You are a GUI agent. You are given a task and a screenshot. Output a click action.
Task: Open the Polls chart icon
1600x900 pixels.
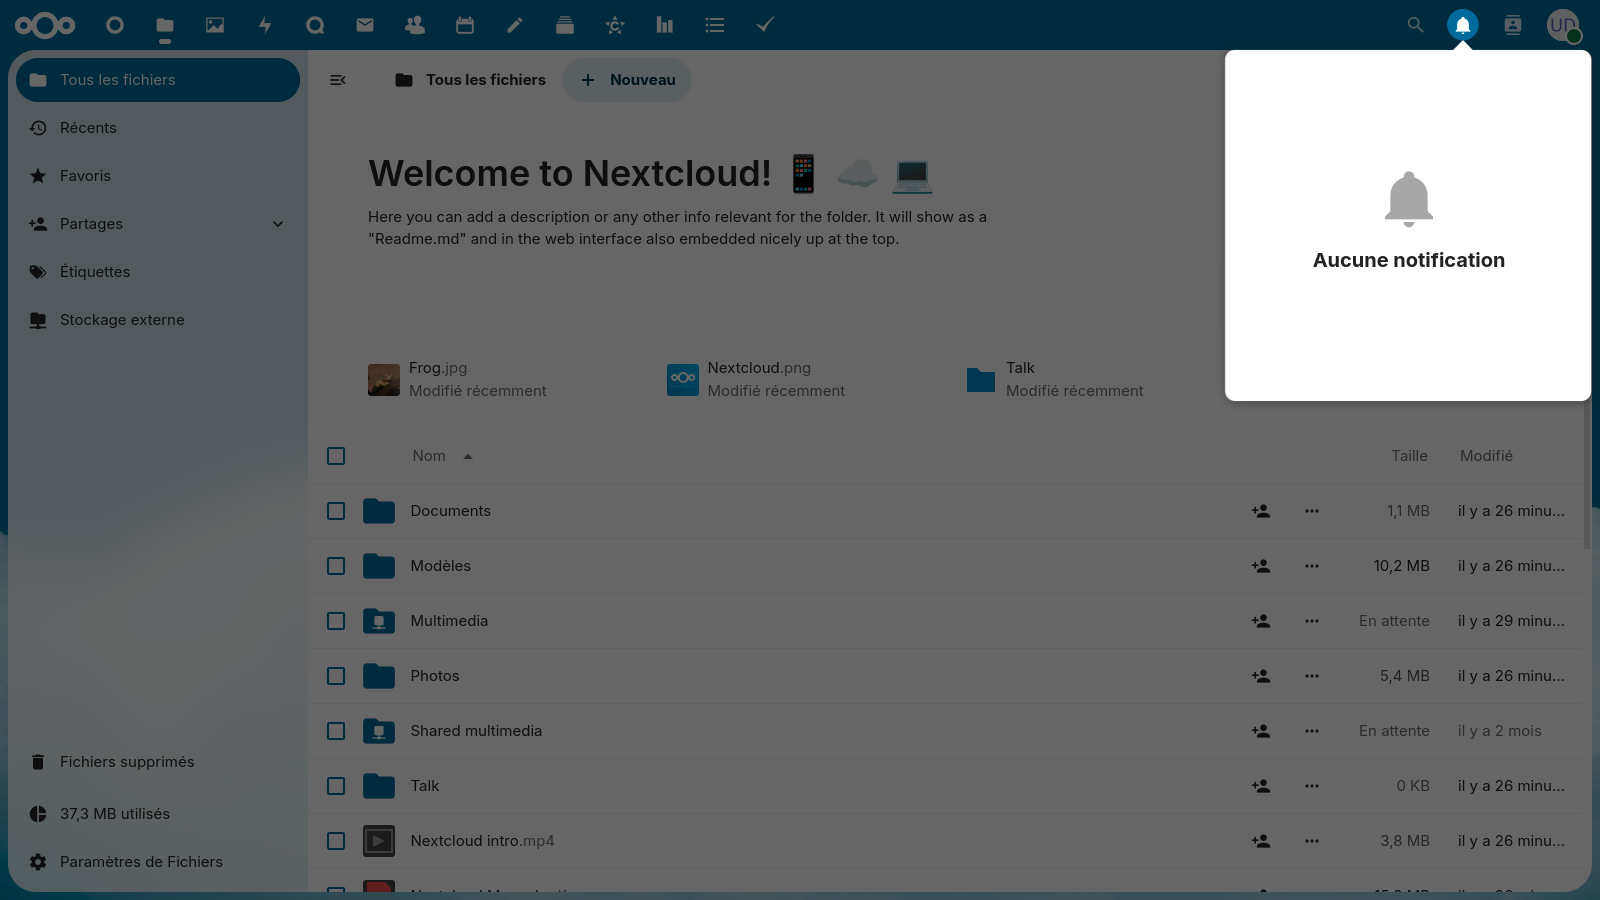coord(665,25)
